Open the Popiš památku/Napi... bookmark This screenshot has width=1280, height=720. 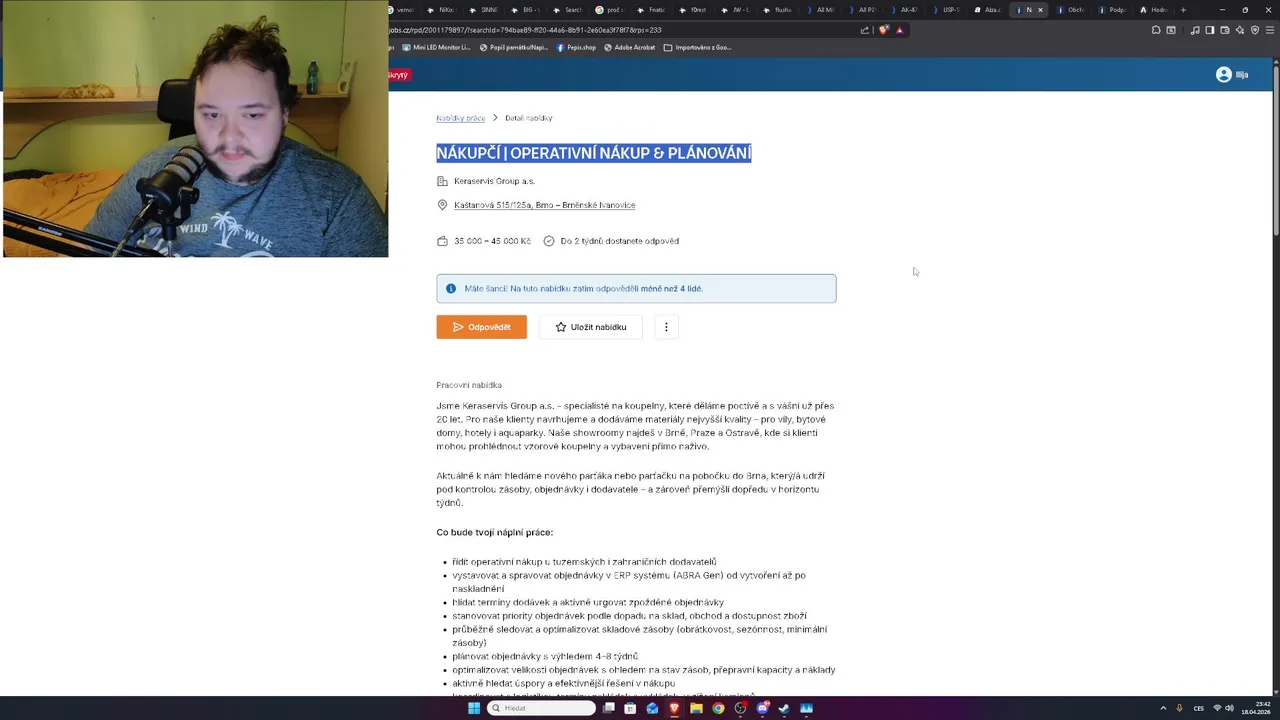pos(514,47)
